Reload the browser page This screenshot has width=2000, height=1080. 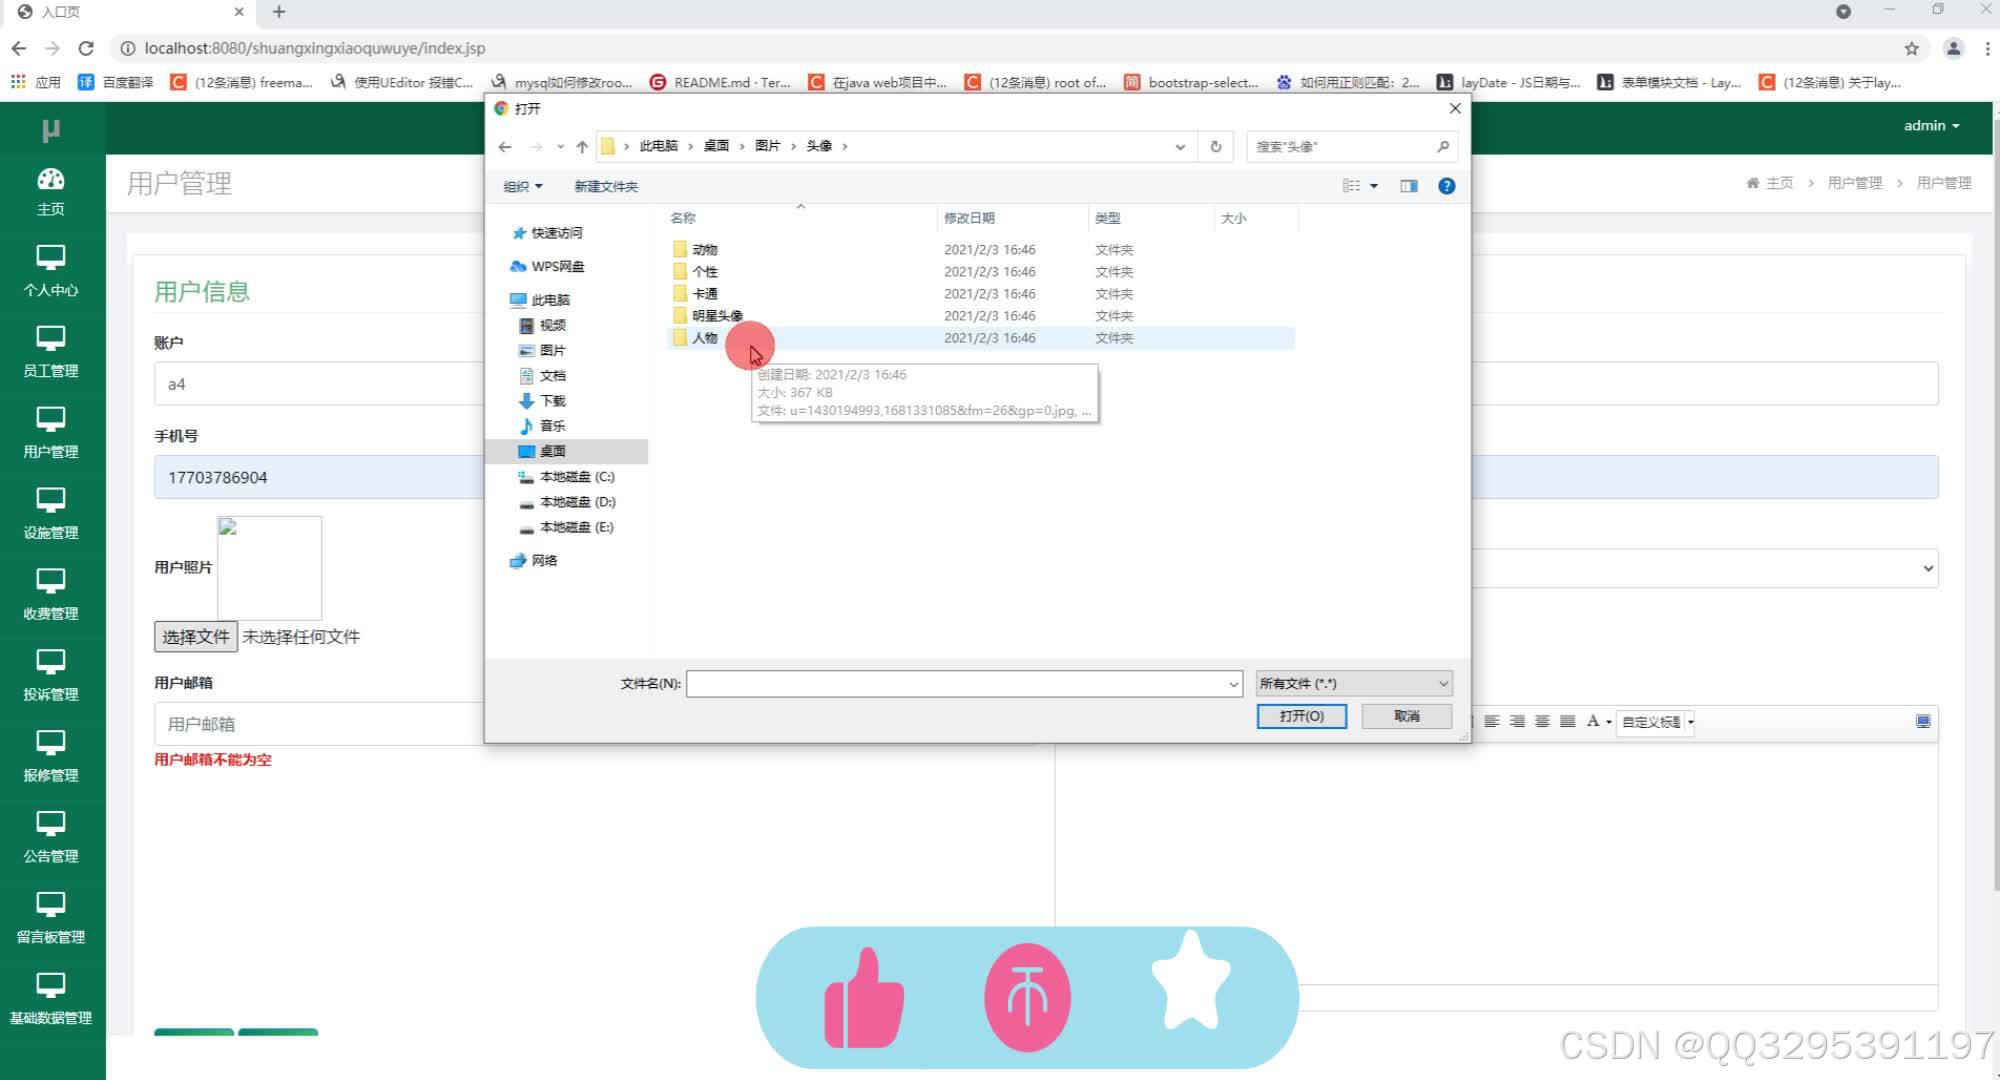click(86, 48)
